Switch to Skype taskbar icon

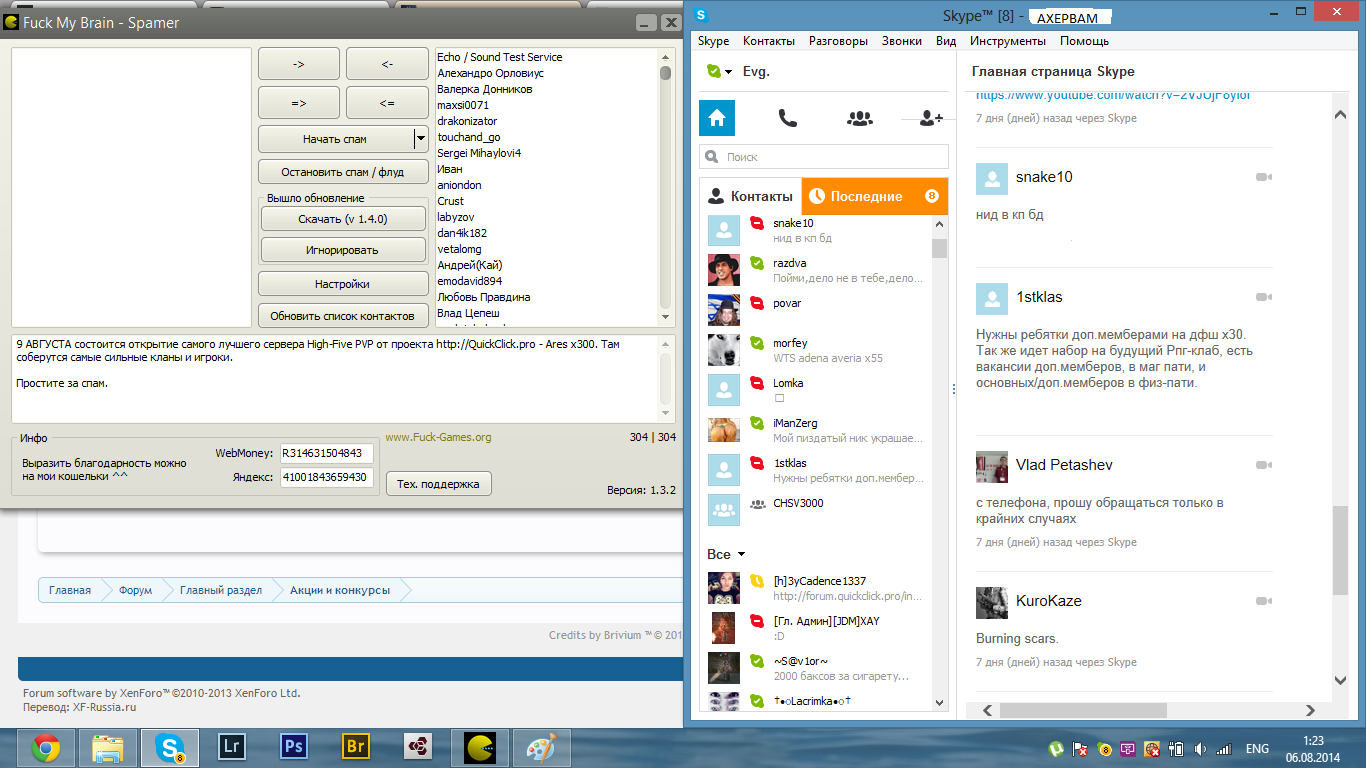171,747
